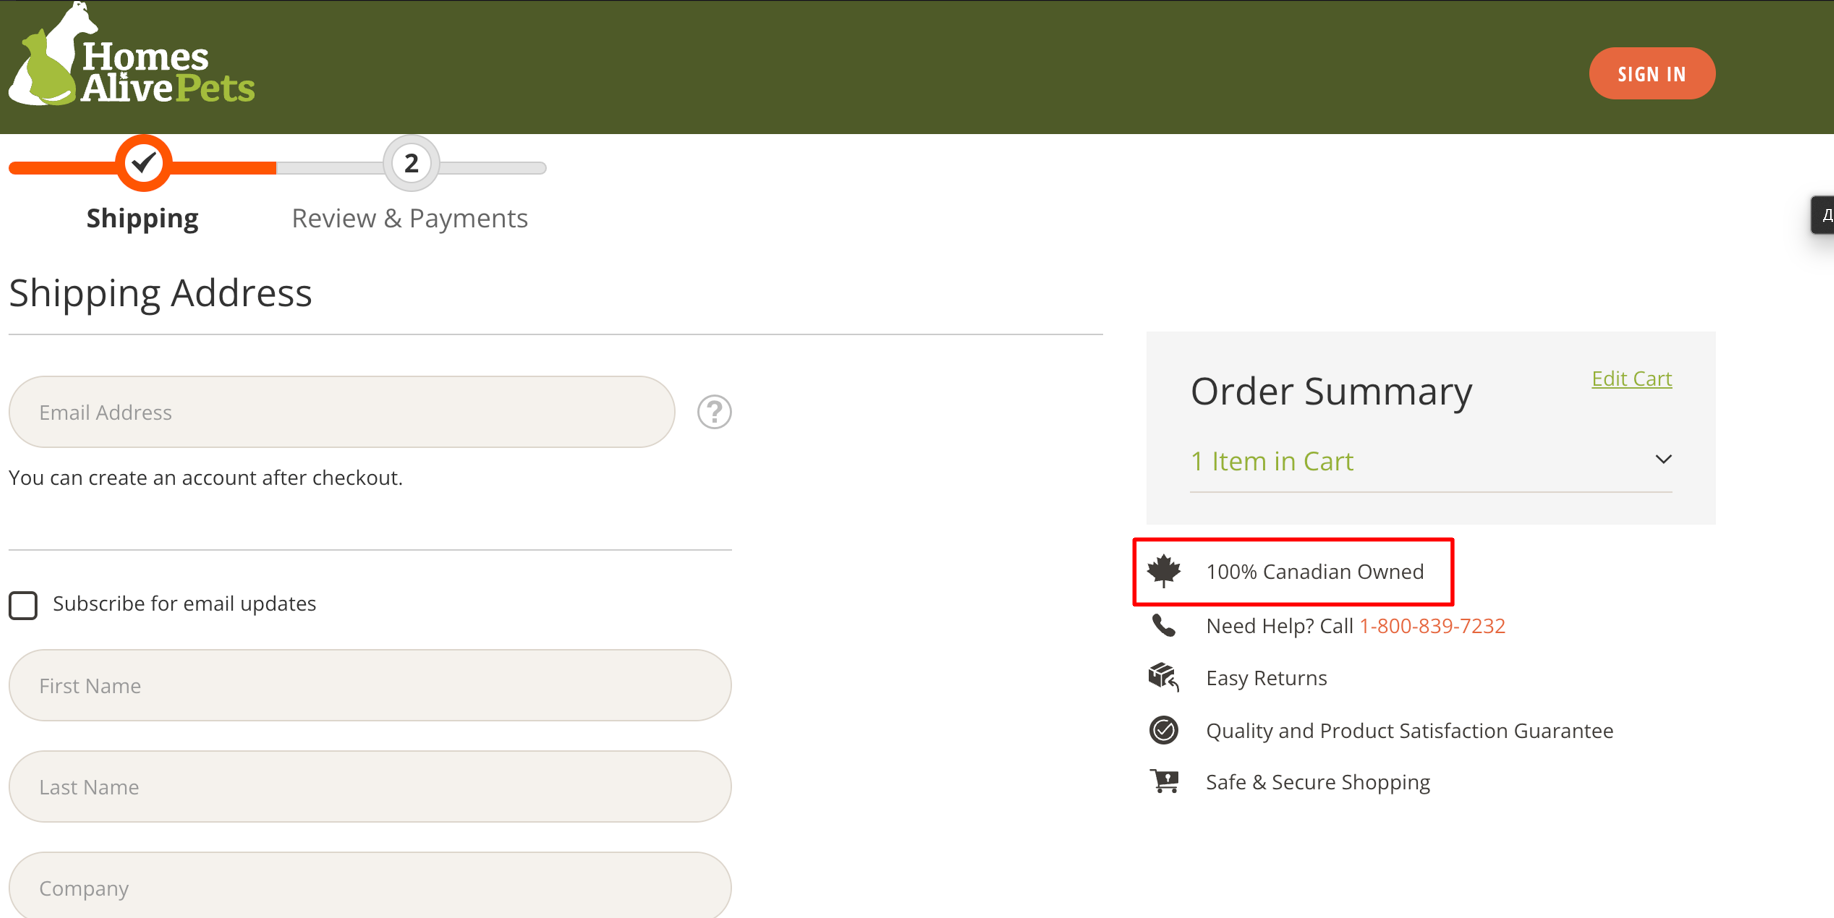Click the Shipping step checkmark circle
The height and width of the screenshot is (918, 1834).
(144, 163)
